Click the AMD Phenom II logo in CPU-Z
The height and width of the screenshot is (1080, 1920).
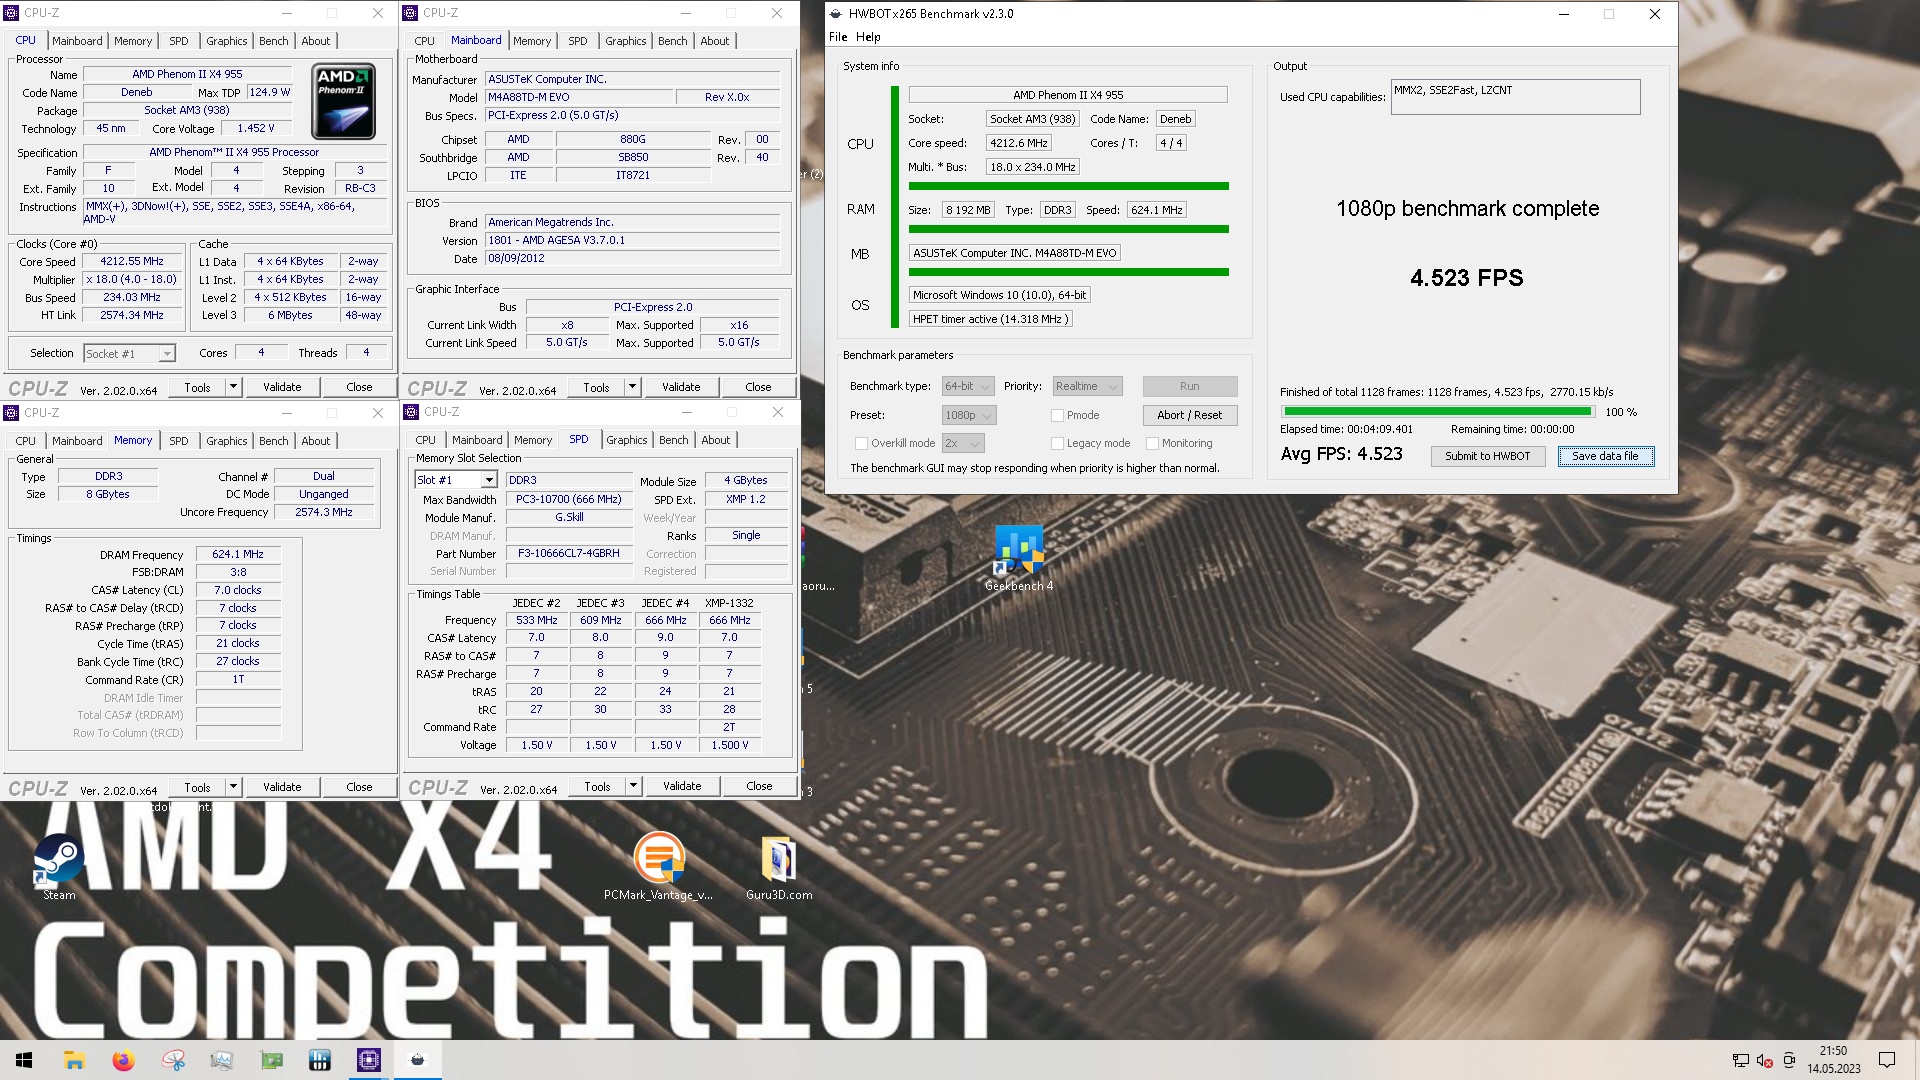[344, 102]
